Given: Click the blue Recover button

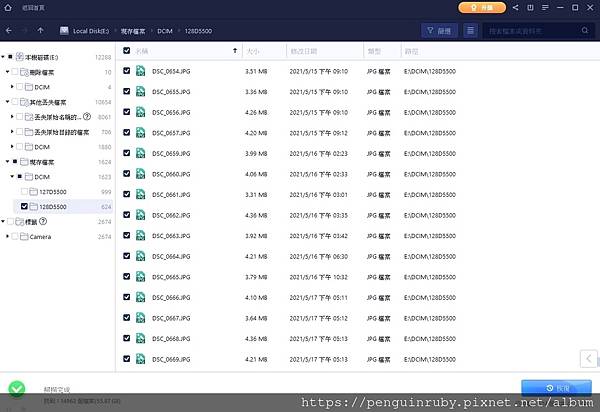Looking at the screenshot, I should coord(556,388).
